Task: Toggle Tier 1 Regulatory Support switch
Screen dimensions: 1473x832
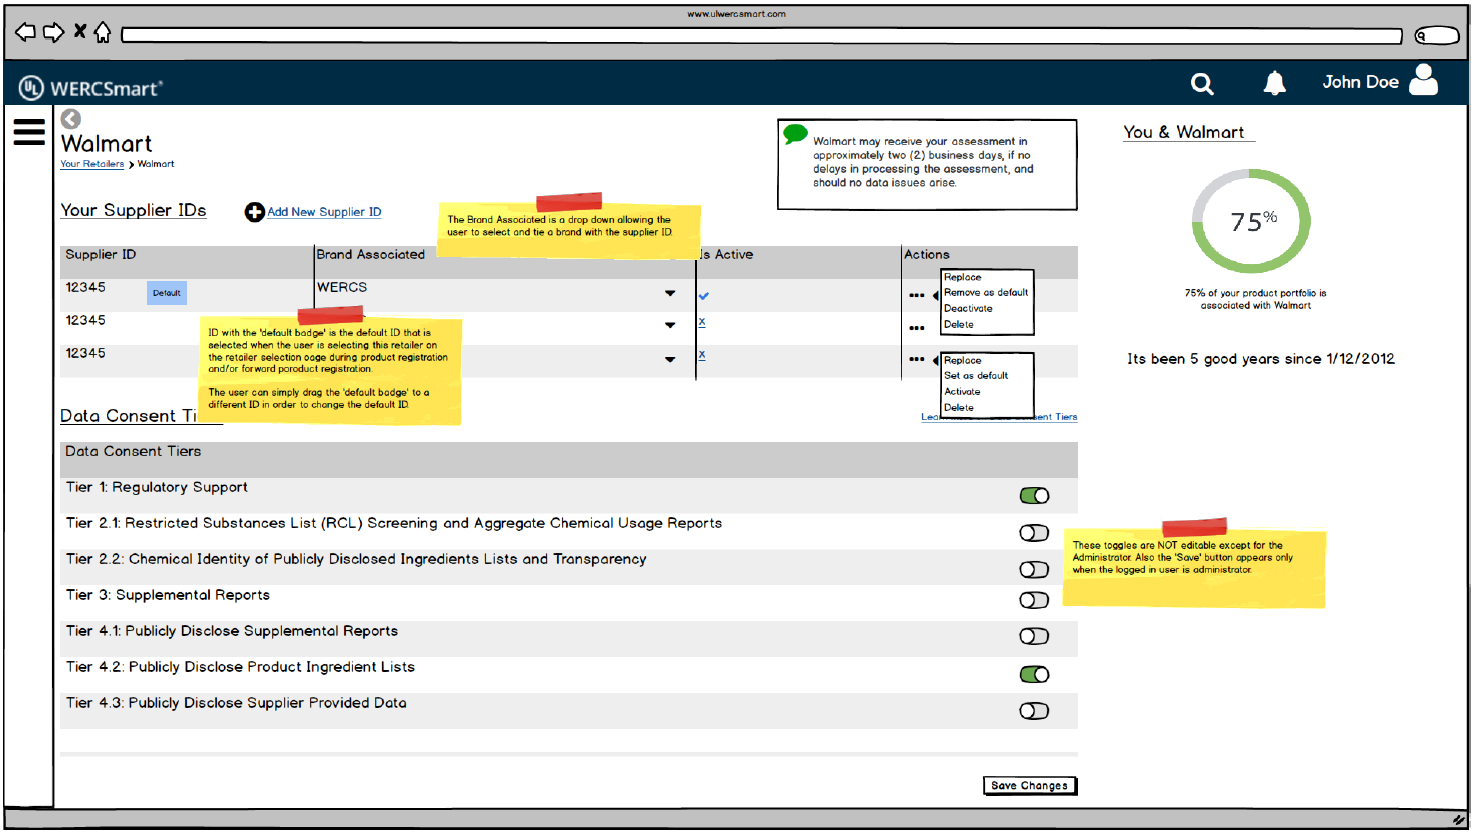Action: pyautogui.click(x=1034, y=496)
